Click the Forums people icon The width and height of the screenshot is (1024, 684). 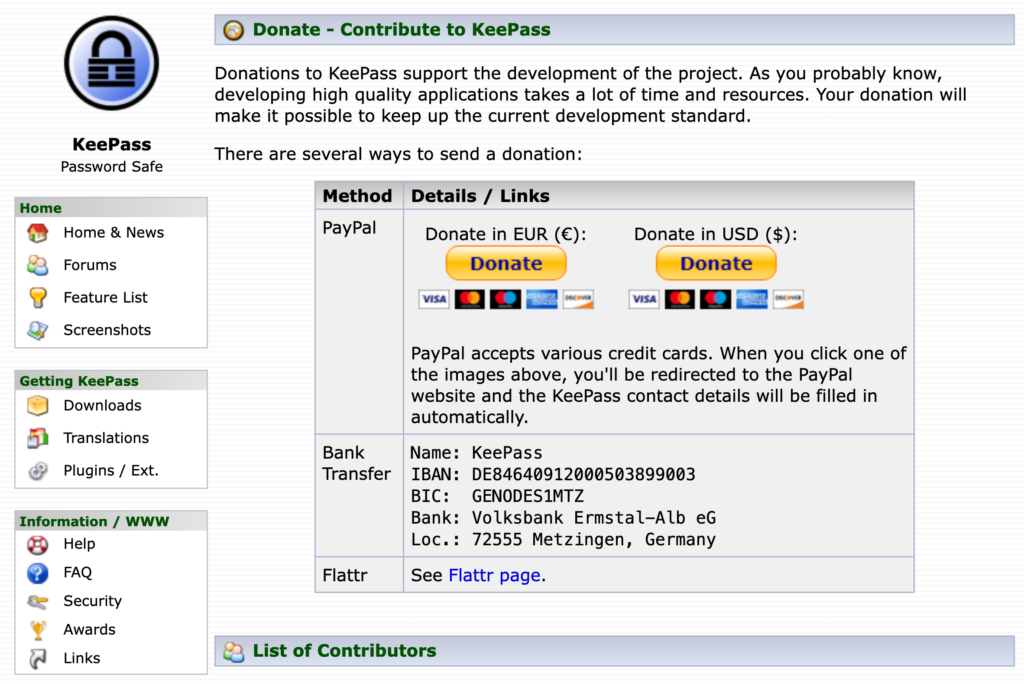pyautogui.click(x=38, y=265)
